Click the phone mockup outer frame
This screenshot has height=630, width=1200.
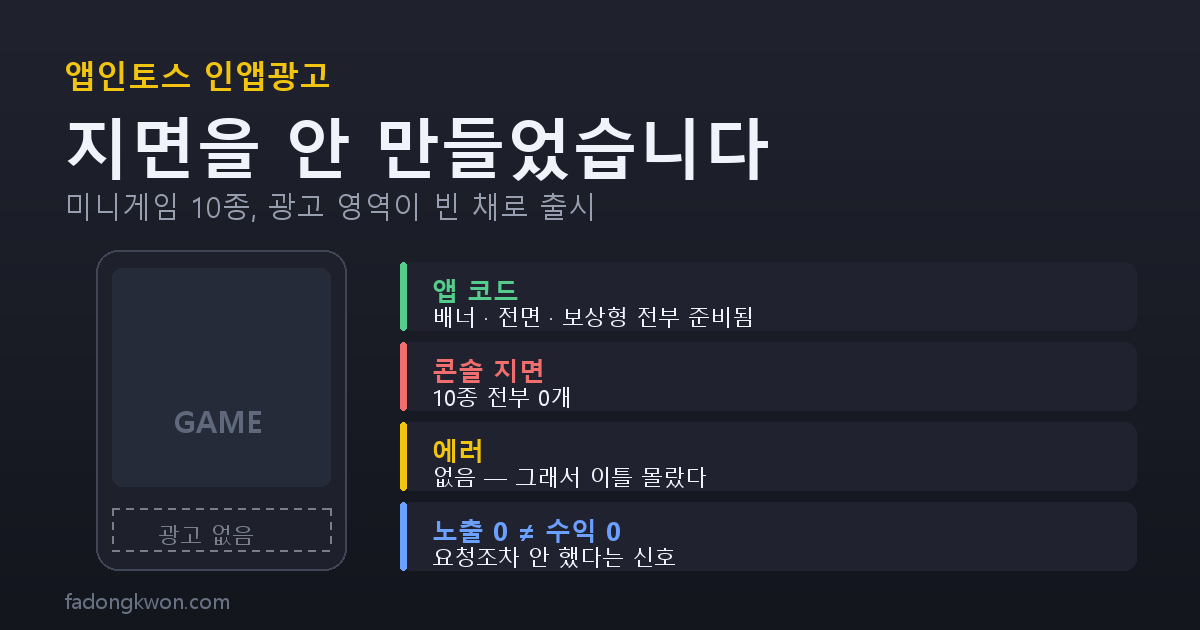pos(221,410)
